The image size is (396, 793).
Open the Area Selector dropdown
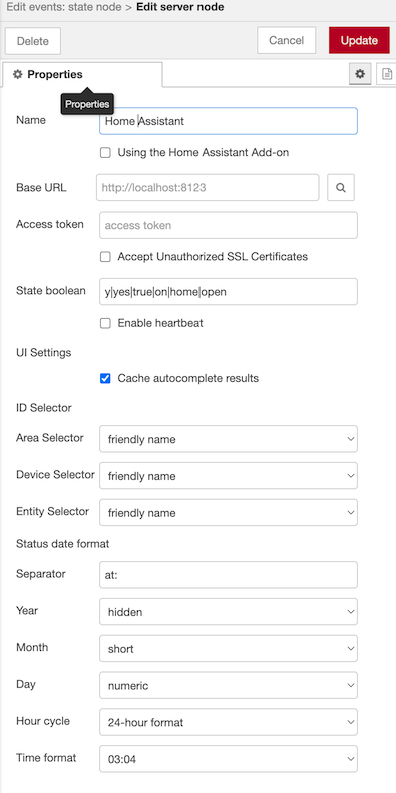point(229,439)
